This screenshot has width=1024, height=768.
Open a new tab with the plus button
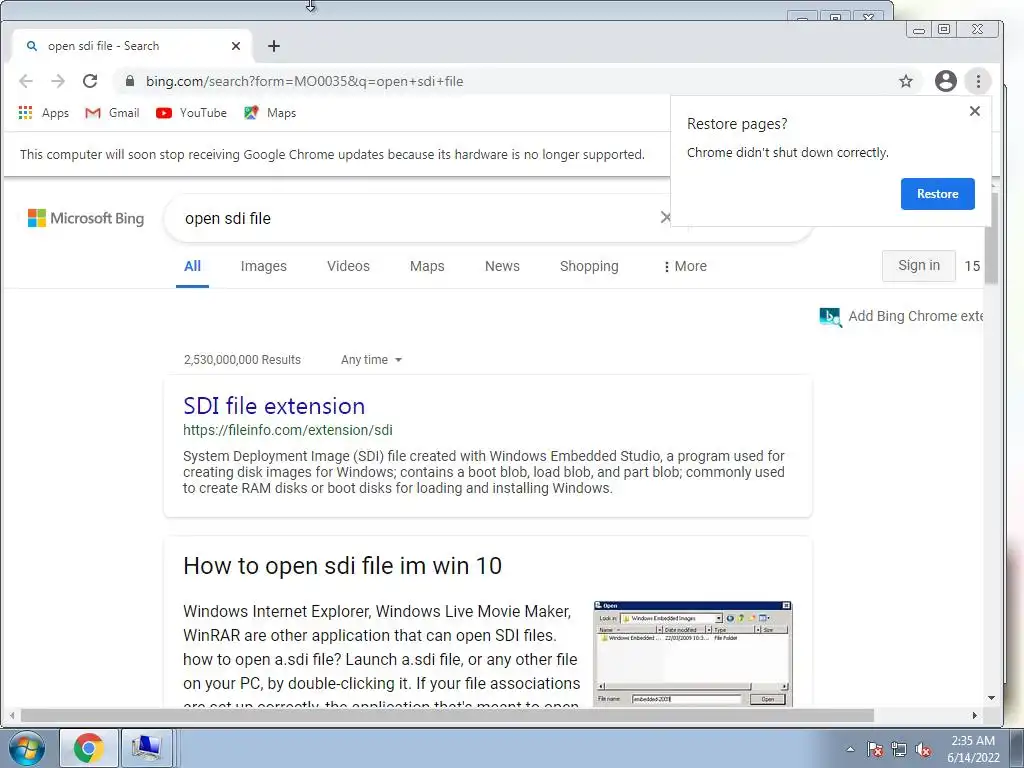[x=274, y=46]
